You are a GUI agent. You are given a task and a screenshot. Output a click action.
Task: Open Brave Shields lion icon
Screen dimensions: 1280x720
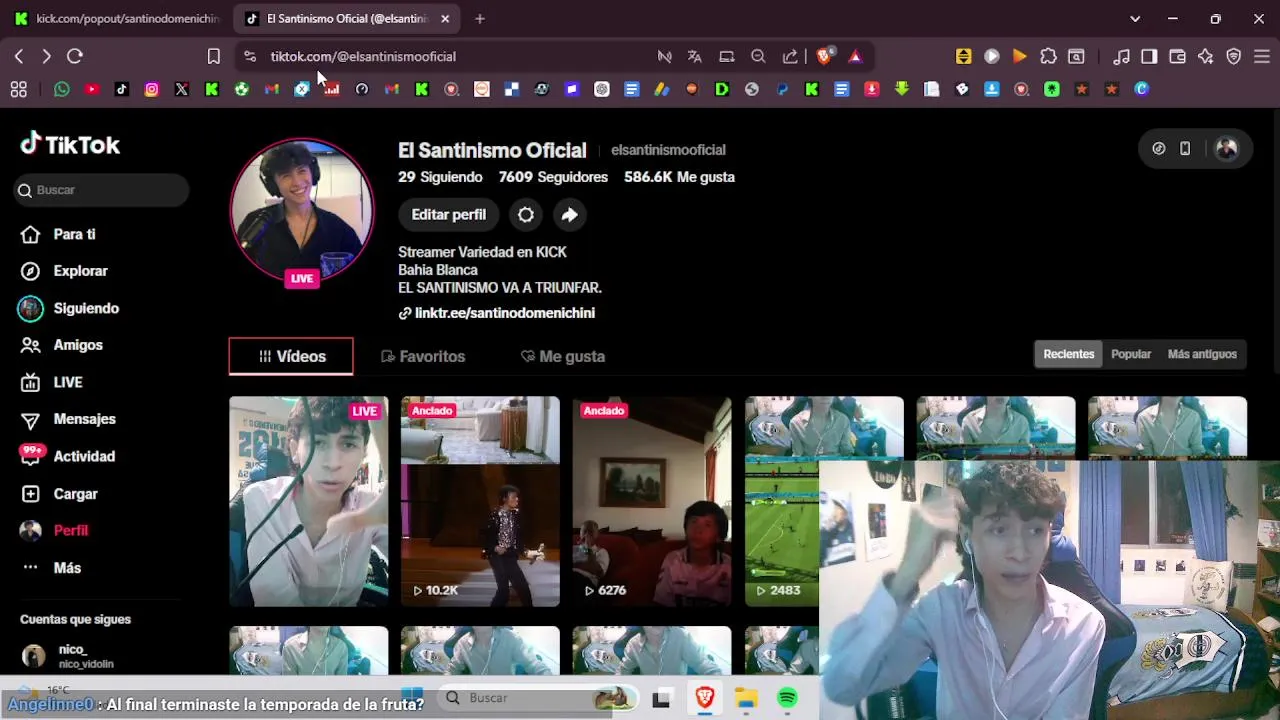click(824, 57)
